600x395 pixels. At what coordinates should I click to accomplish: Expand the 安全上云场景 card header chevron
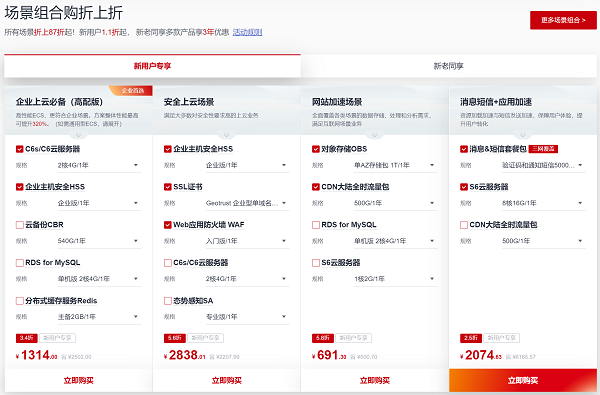(227, 135)
